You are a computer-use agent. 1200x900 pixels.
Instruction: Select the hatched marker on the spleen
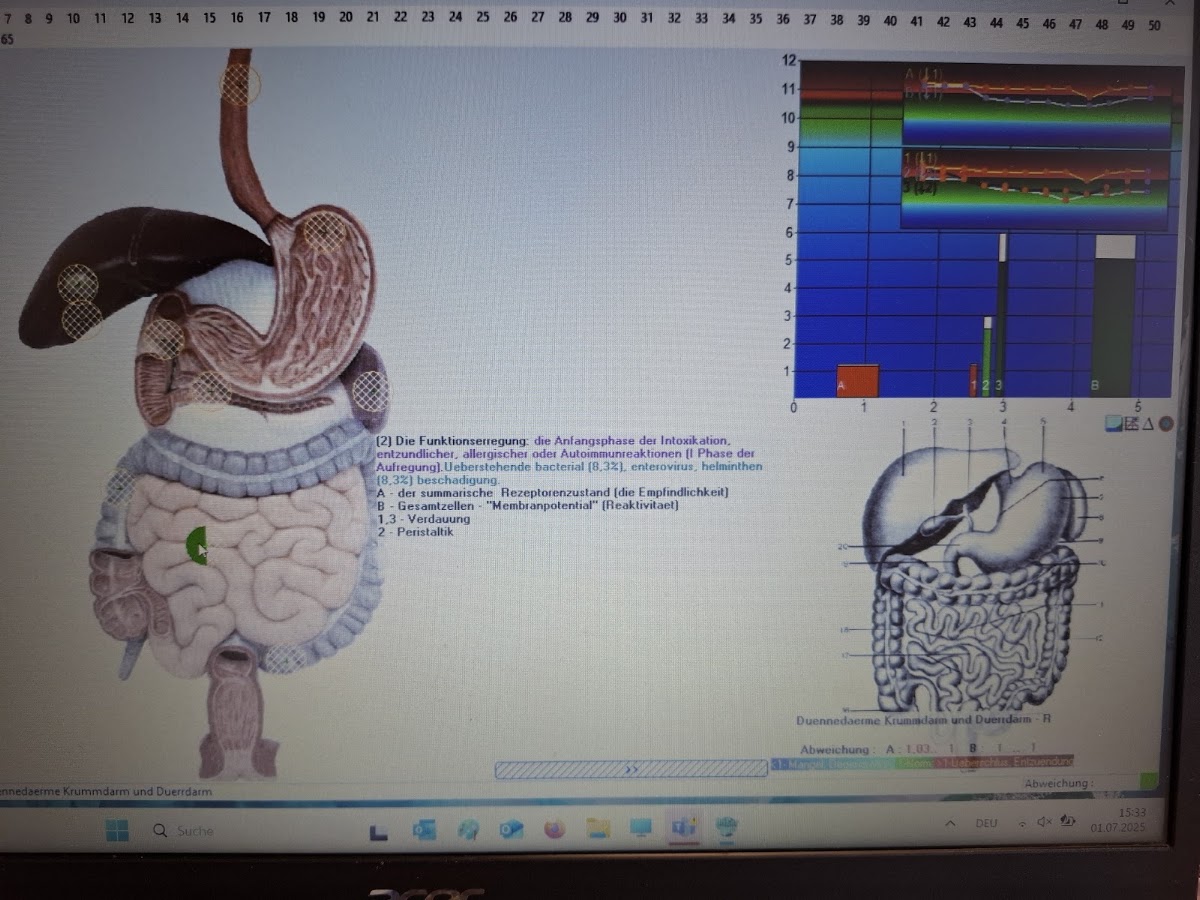[x=371, y=392]
